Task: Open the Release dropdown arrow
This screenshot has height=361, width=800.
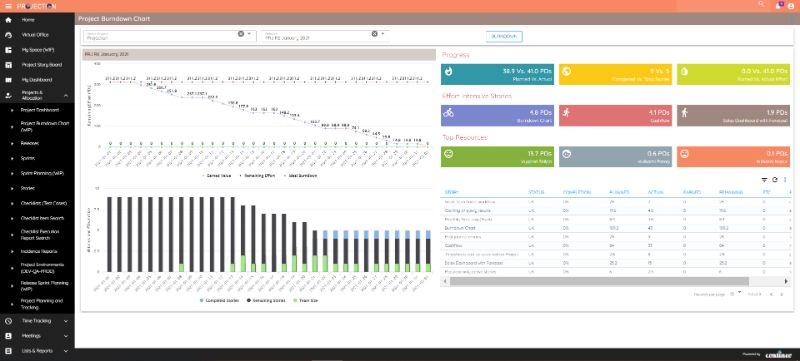Action: (383, 34)
